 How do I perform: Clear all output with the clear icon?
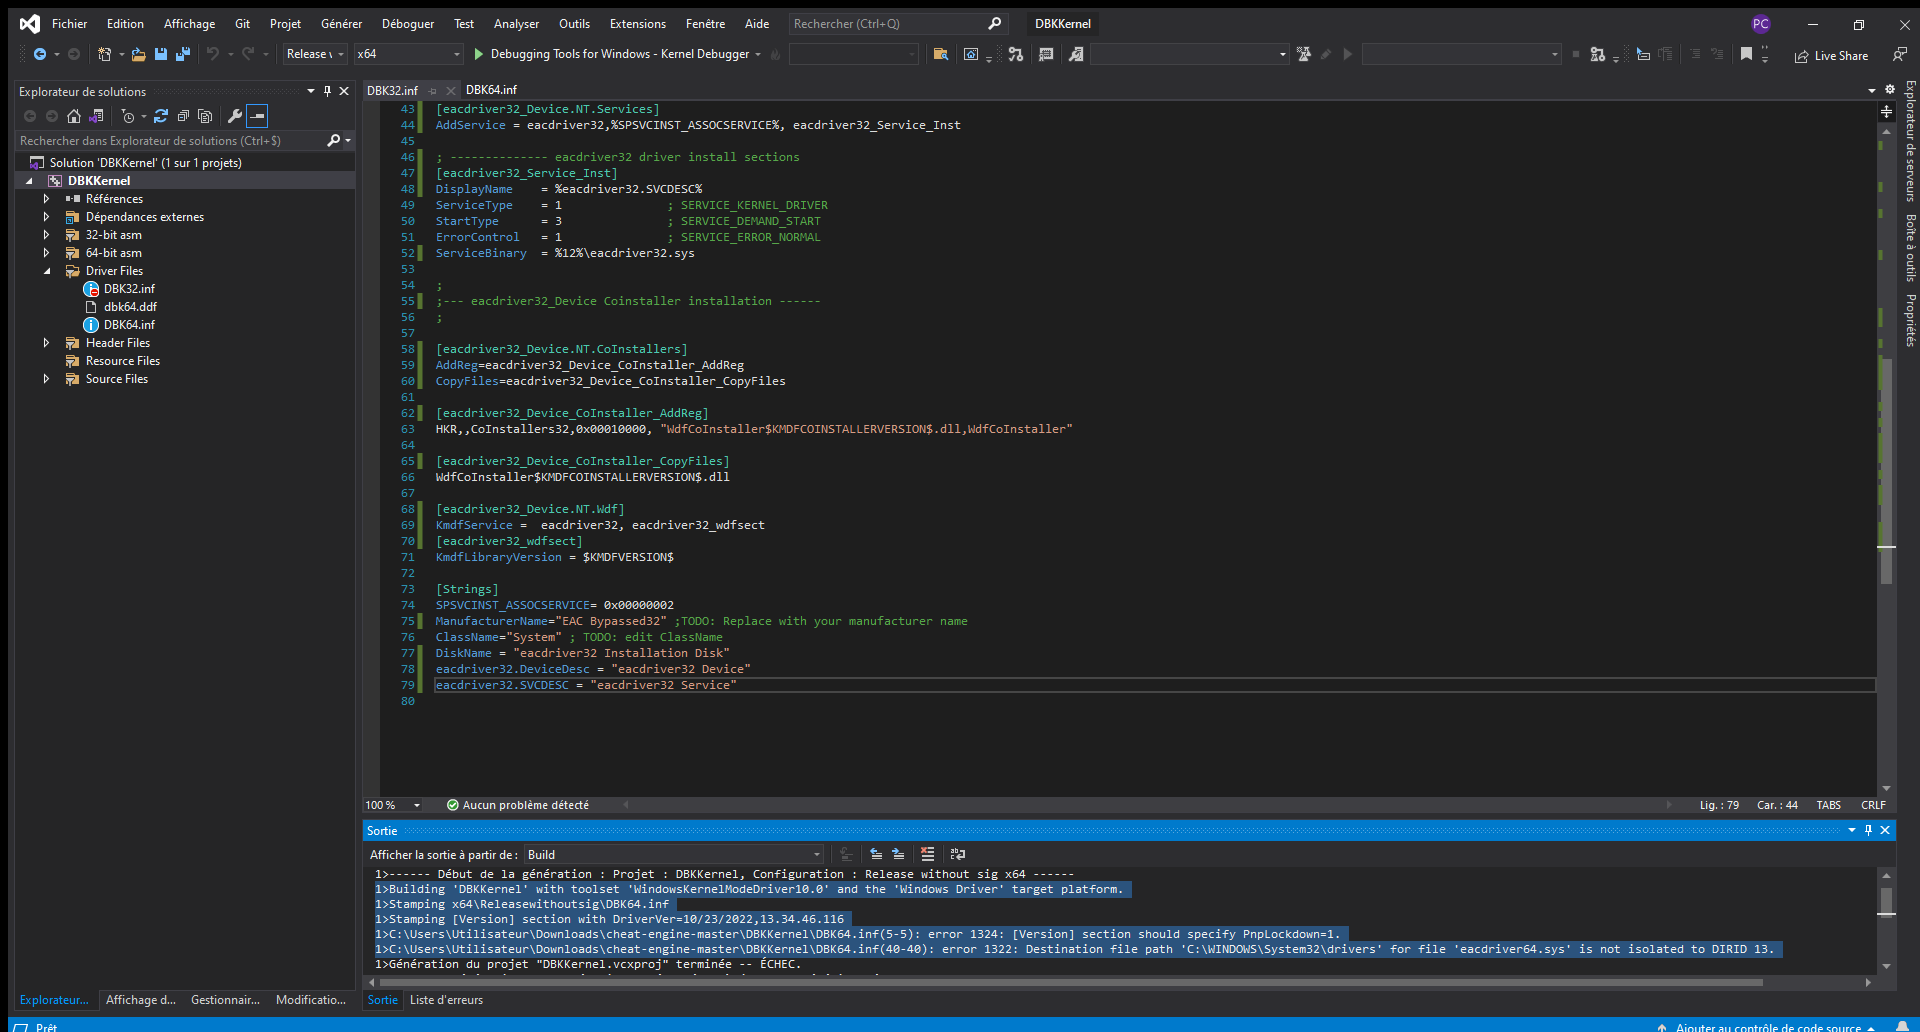tap(928, 854)
